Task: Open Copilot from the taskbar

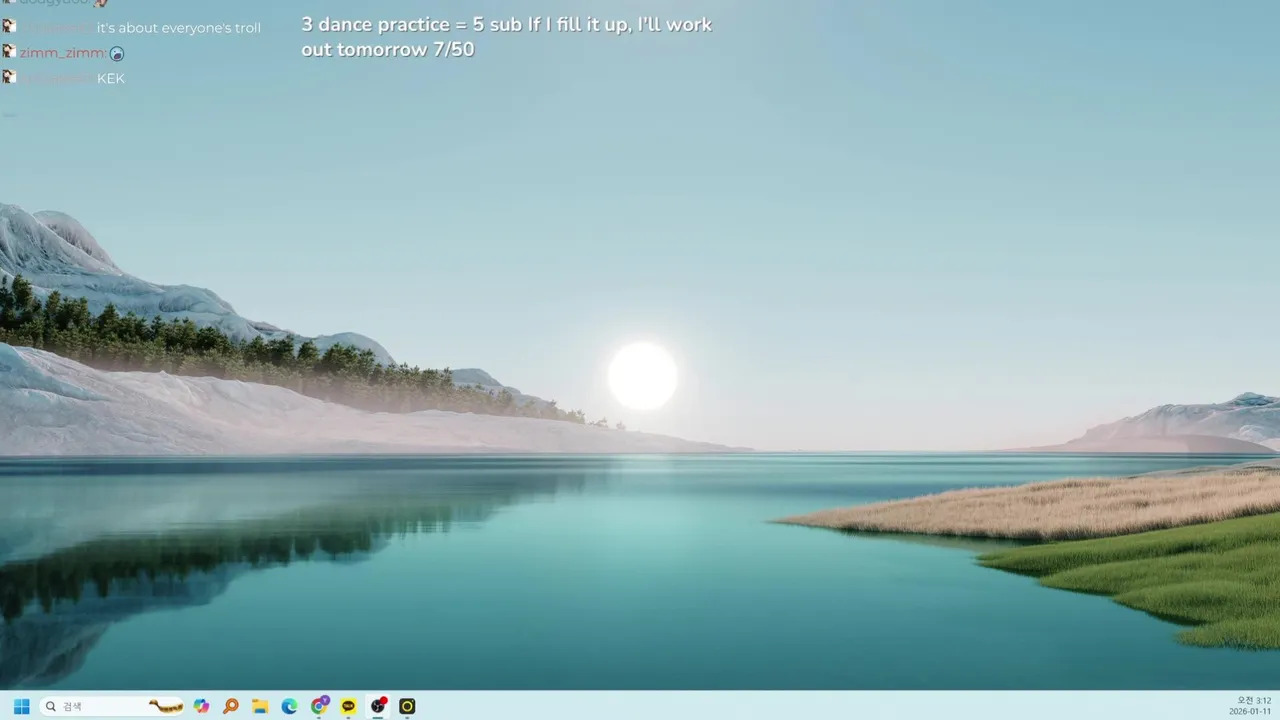Action: point(202,706)
